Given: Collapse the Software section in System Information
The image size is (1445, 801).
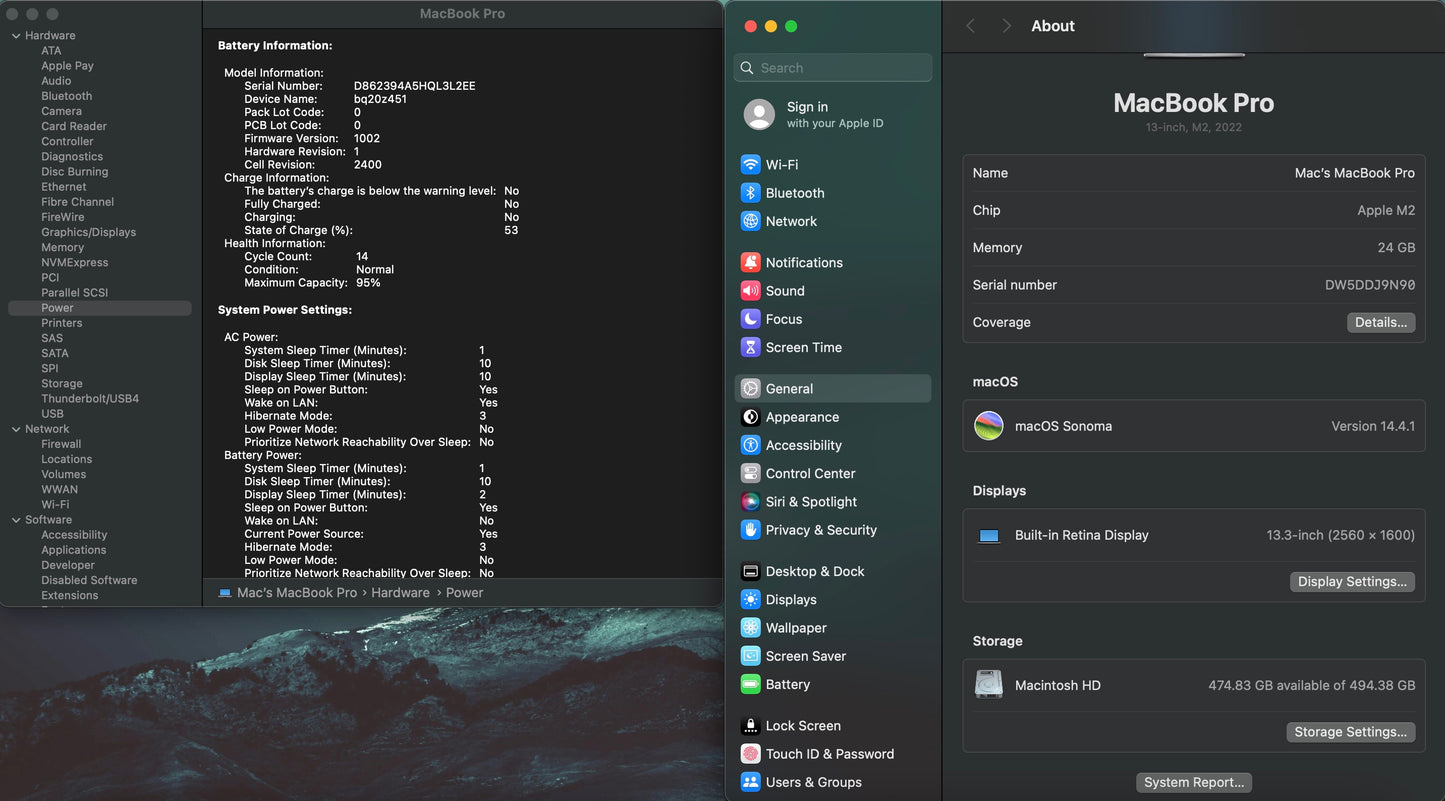Looking at the screenshot, I should tap(16, 520).
